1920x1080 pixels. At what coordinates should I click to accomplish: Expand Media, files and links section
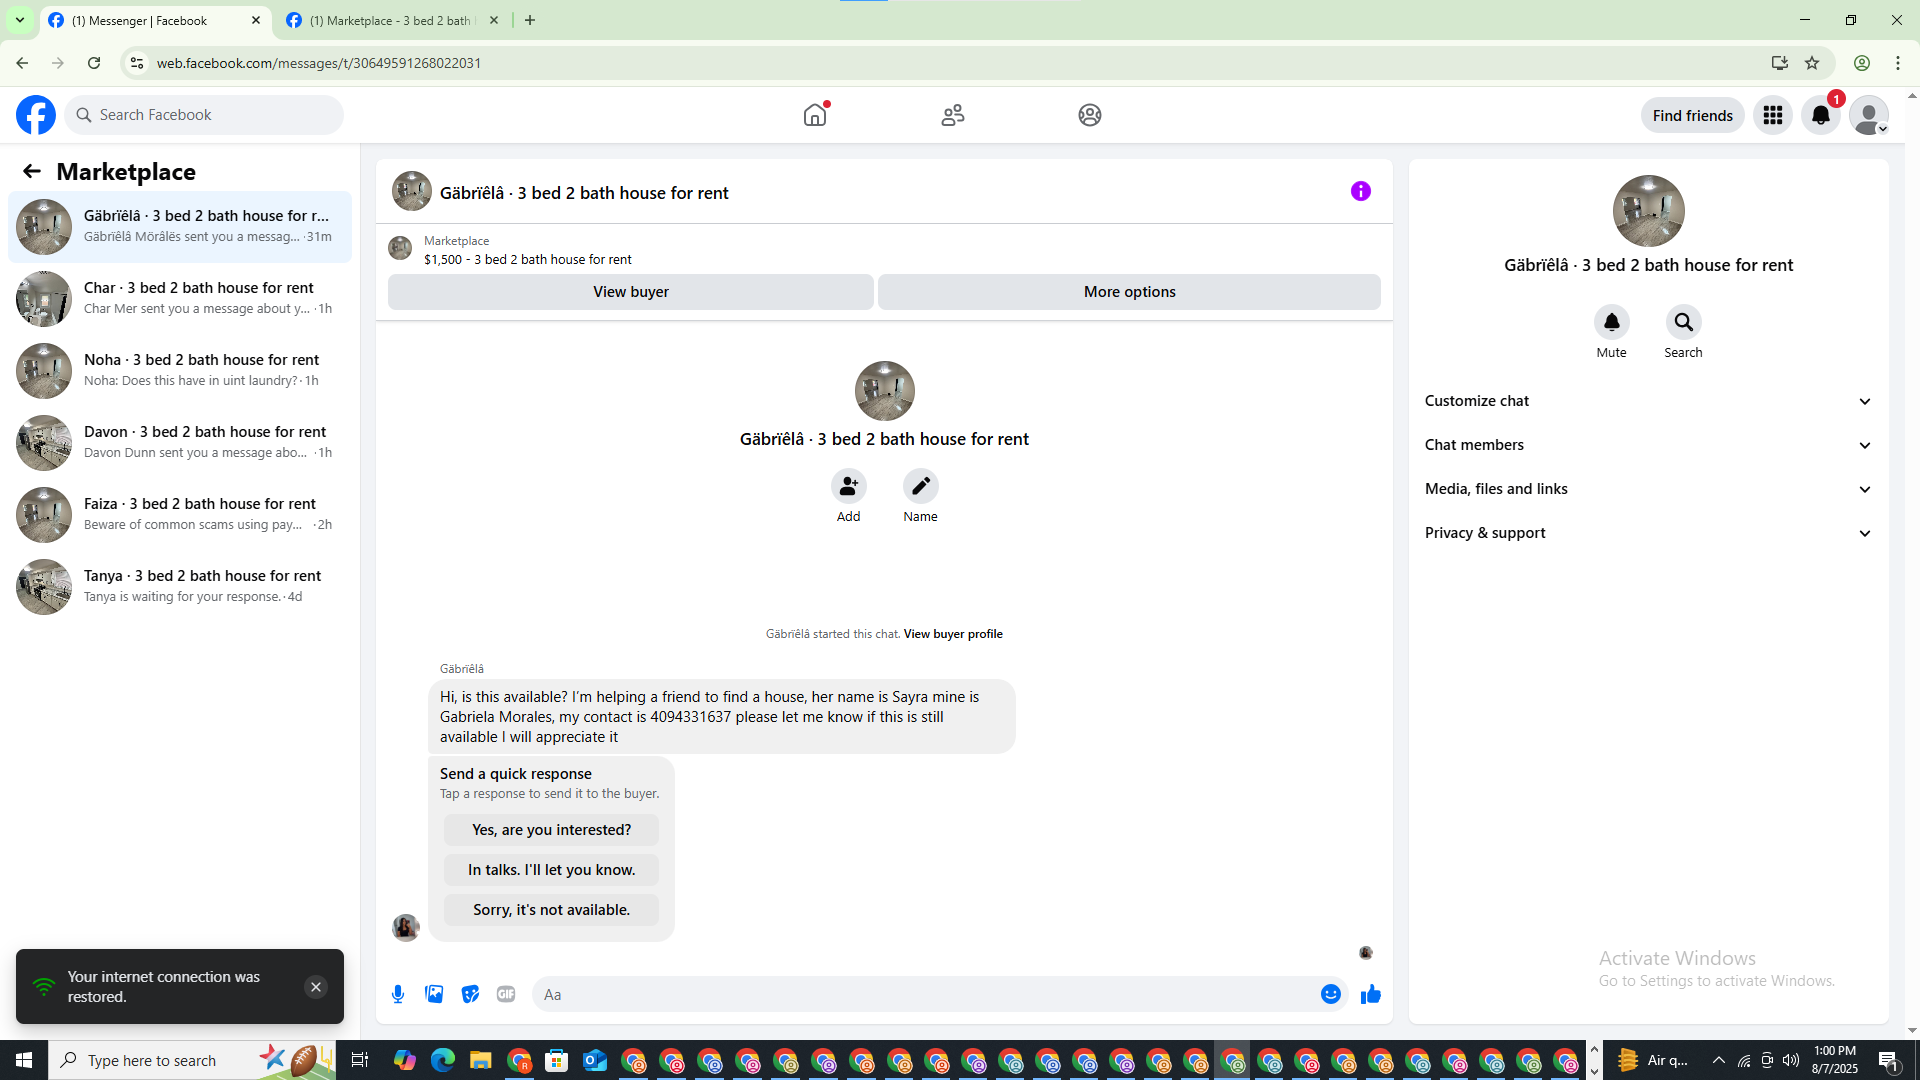point(1647,489)
